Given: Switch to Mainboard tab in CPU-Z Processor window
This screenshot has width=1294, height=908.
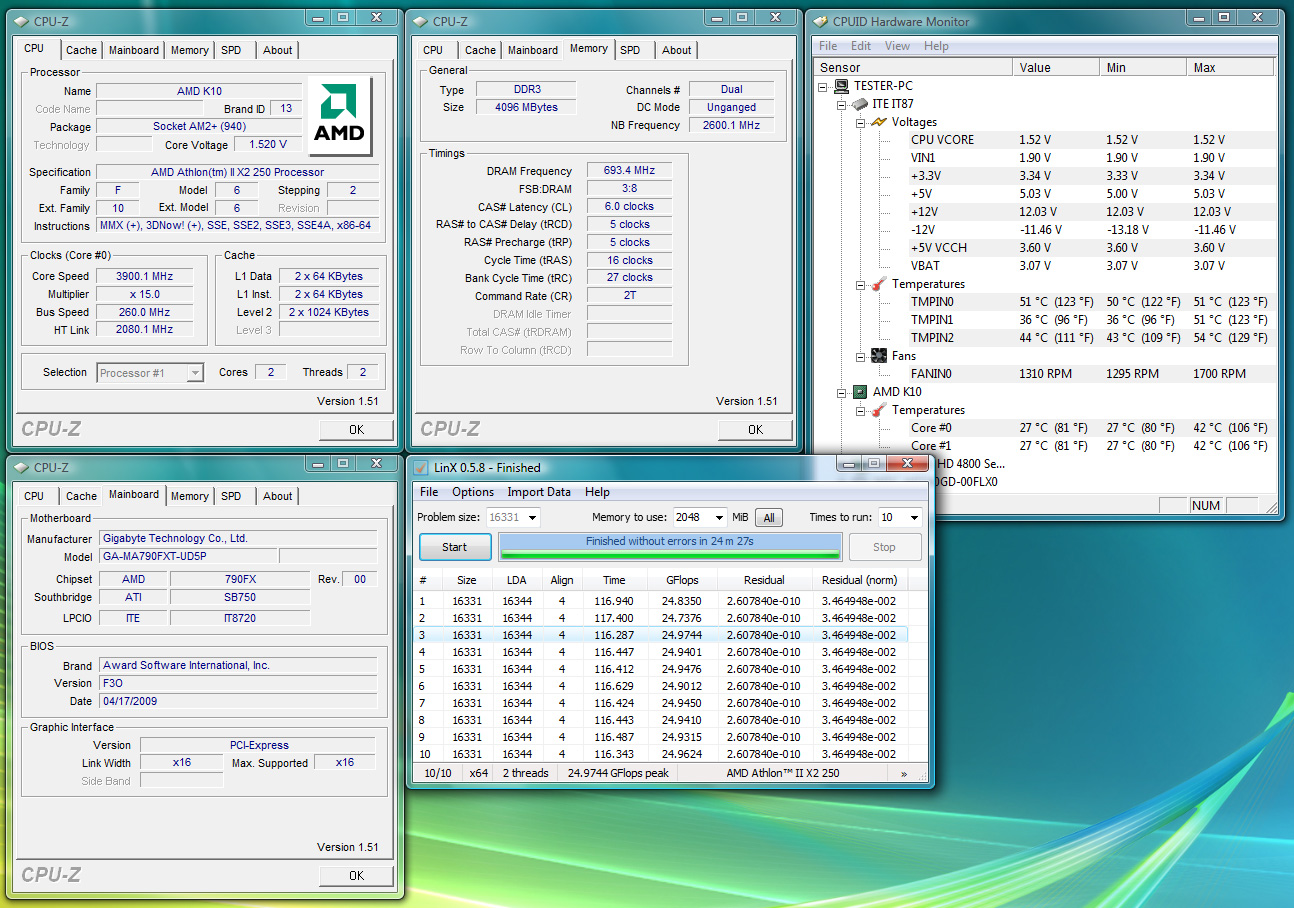Looking at the screenshot, I should (134, 50).
